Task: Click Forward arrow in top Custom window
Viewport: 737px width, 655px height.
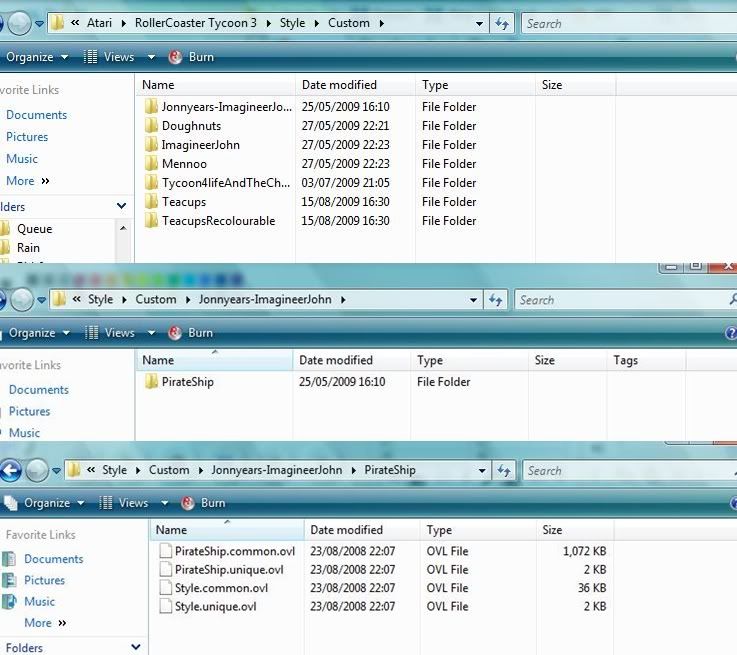Action: pos(19,23)
